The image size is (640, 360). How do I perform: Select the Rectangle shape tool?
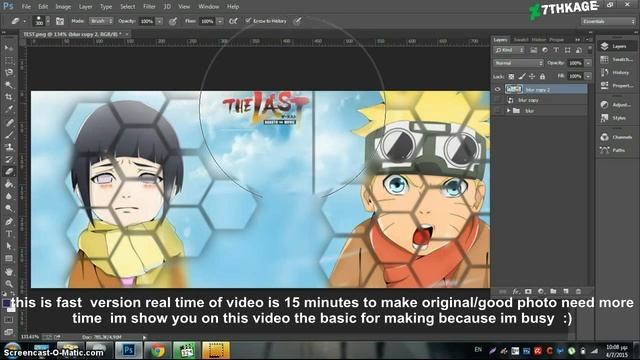pos(9,258)
